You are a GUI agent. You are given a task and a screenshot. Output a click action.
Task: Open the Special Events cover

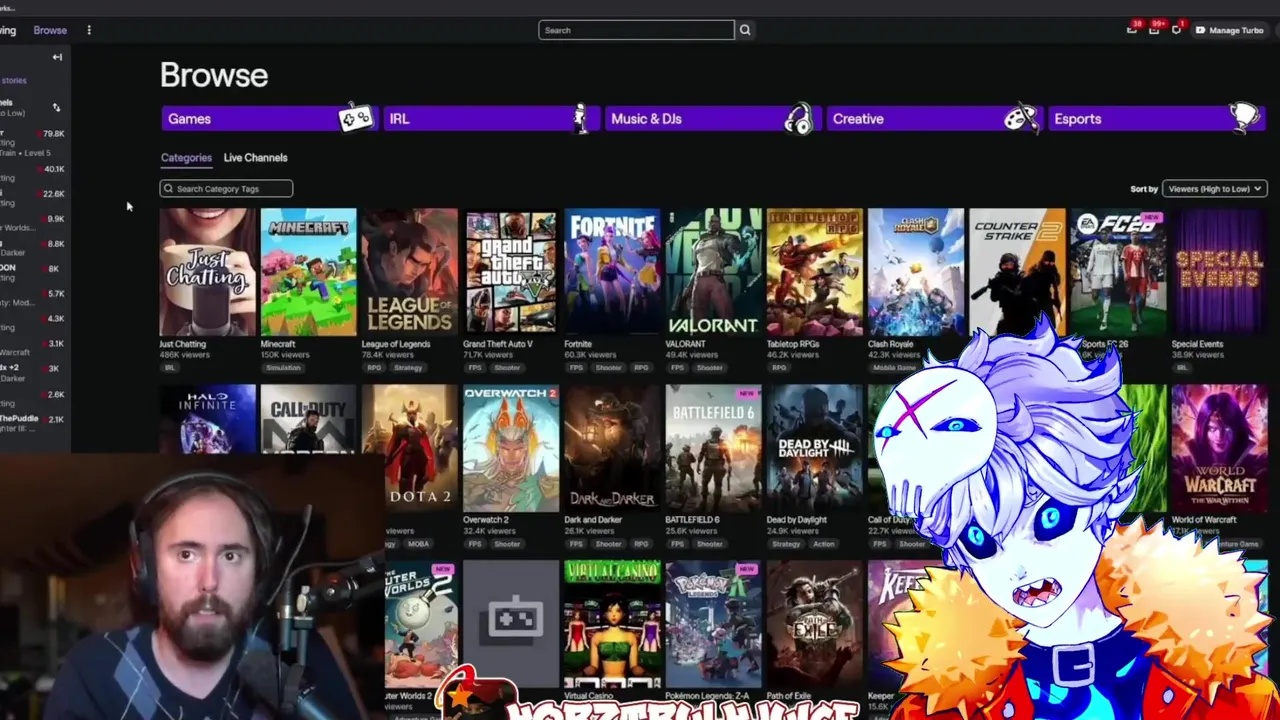(x=1219, y=272)
